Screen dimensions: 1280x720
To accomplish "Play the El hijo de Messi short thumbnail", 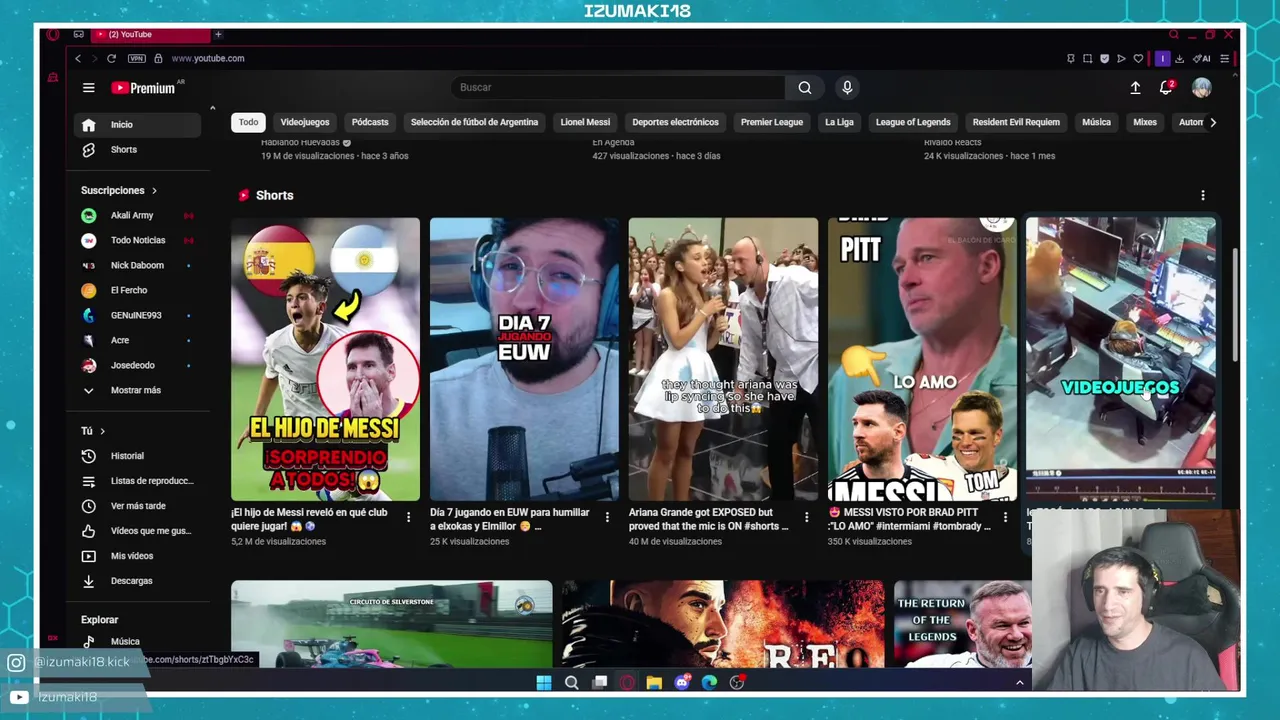I will coord(325,359).
